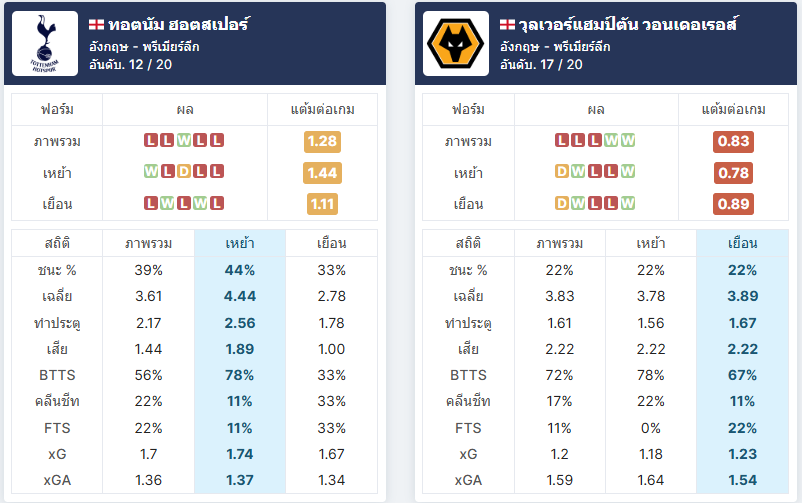Click England flag beside Tottenham name
This screenshot has height=503, width=802.
pyautogui.click(x=96, y=25)
